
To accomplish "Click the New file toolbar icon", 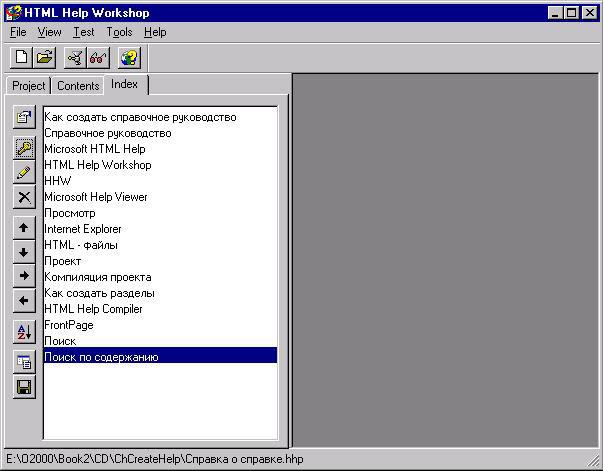I will click(21, 58).
